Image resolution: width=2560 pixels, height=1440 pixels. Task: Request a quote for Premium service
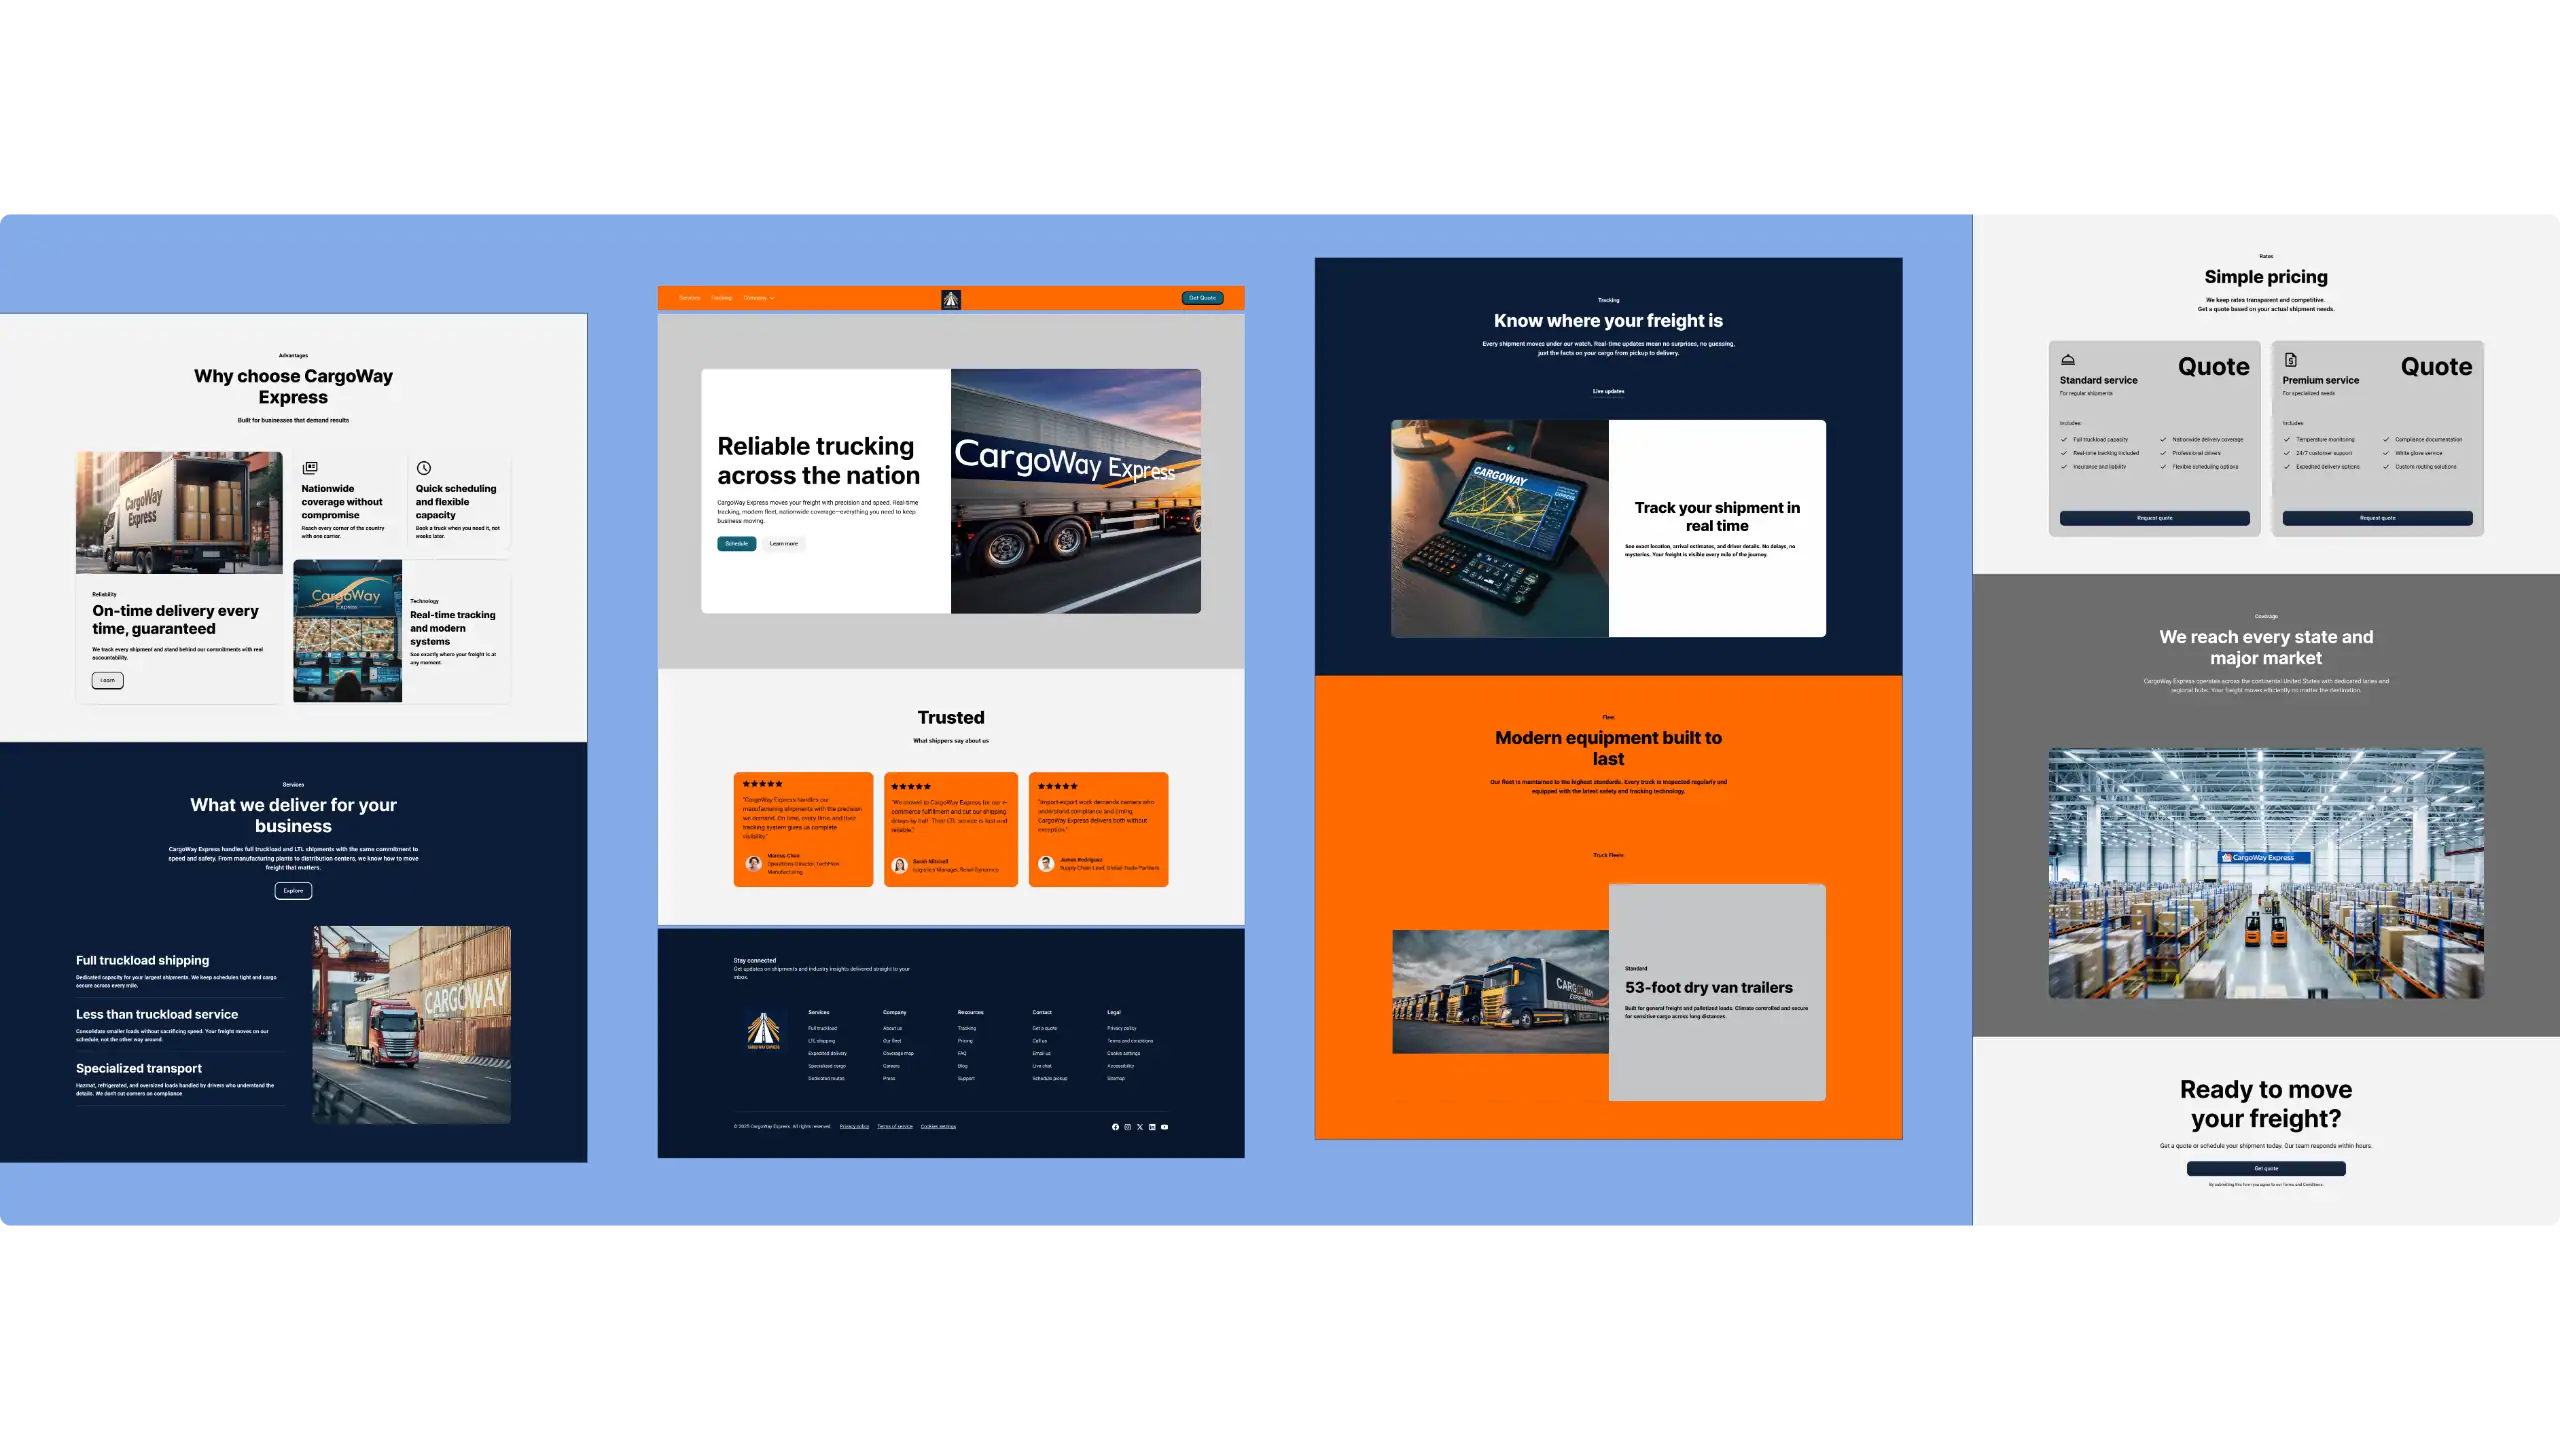click(2378, 518)
